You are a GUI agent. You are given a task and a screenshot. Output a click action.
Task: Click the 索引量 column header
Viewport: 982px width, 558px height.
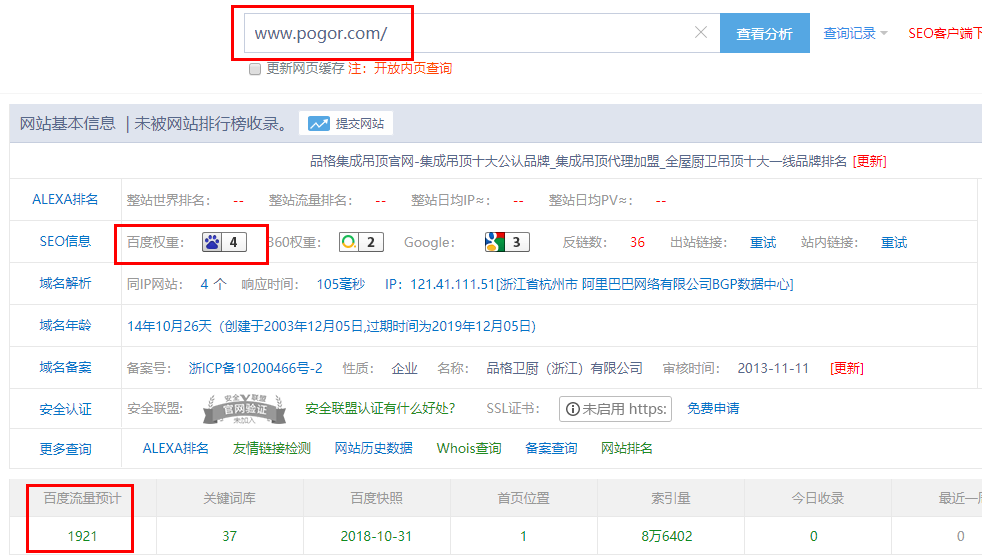[671, 499]
